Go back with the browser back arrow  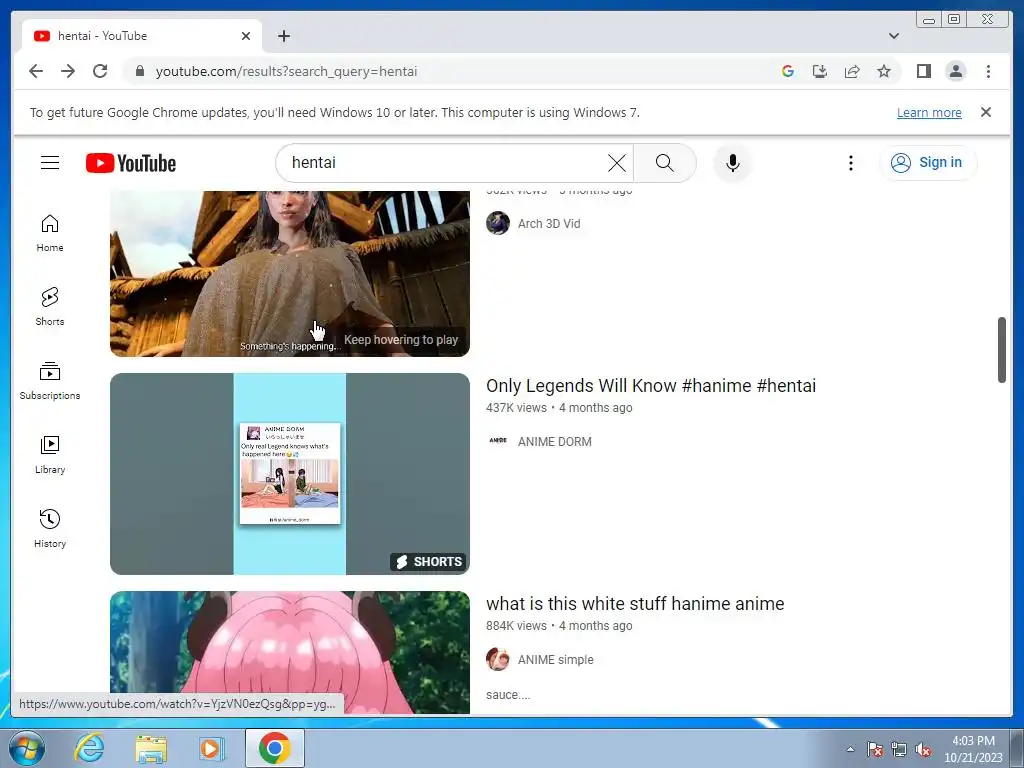(x=36, y=71)
